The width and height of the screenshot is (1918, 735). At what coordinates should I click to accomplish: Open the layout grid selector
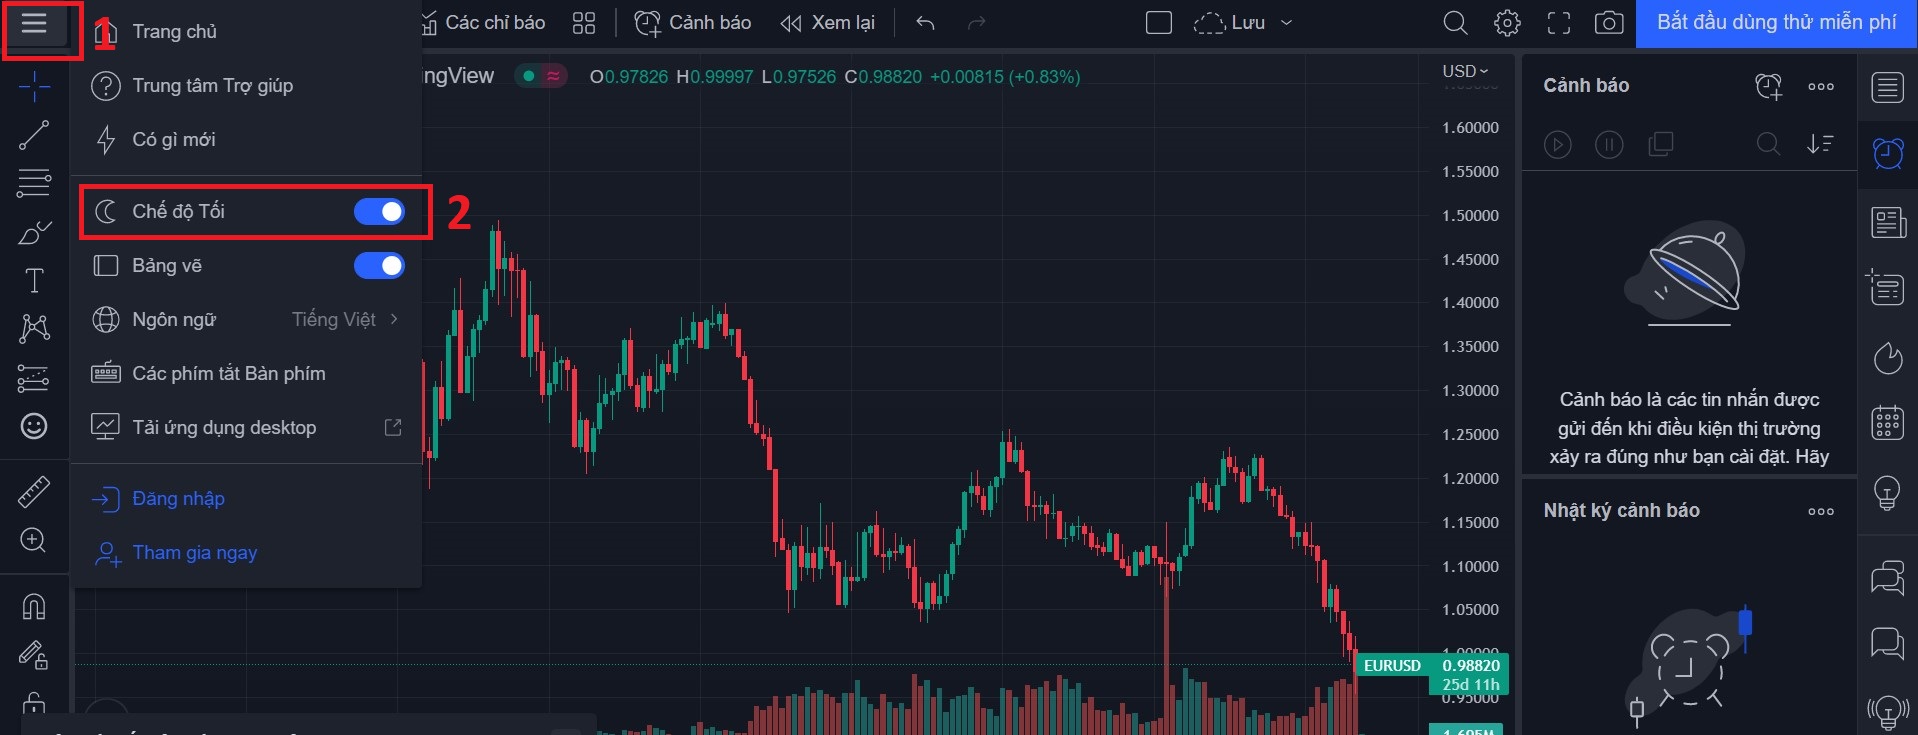pos(584,23)
